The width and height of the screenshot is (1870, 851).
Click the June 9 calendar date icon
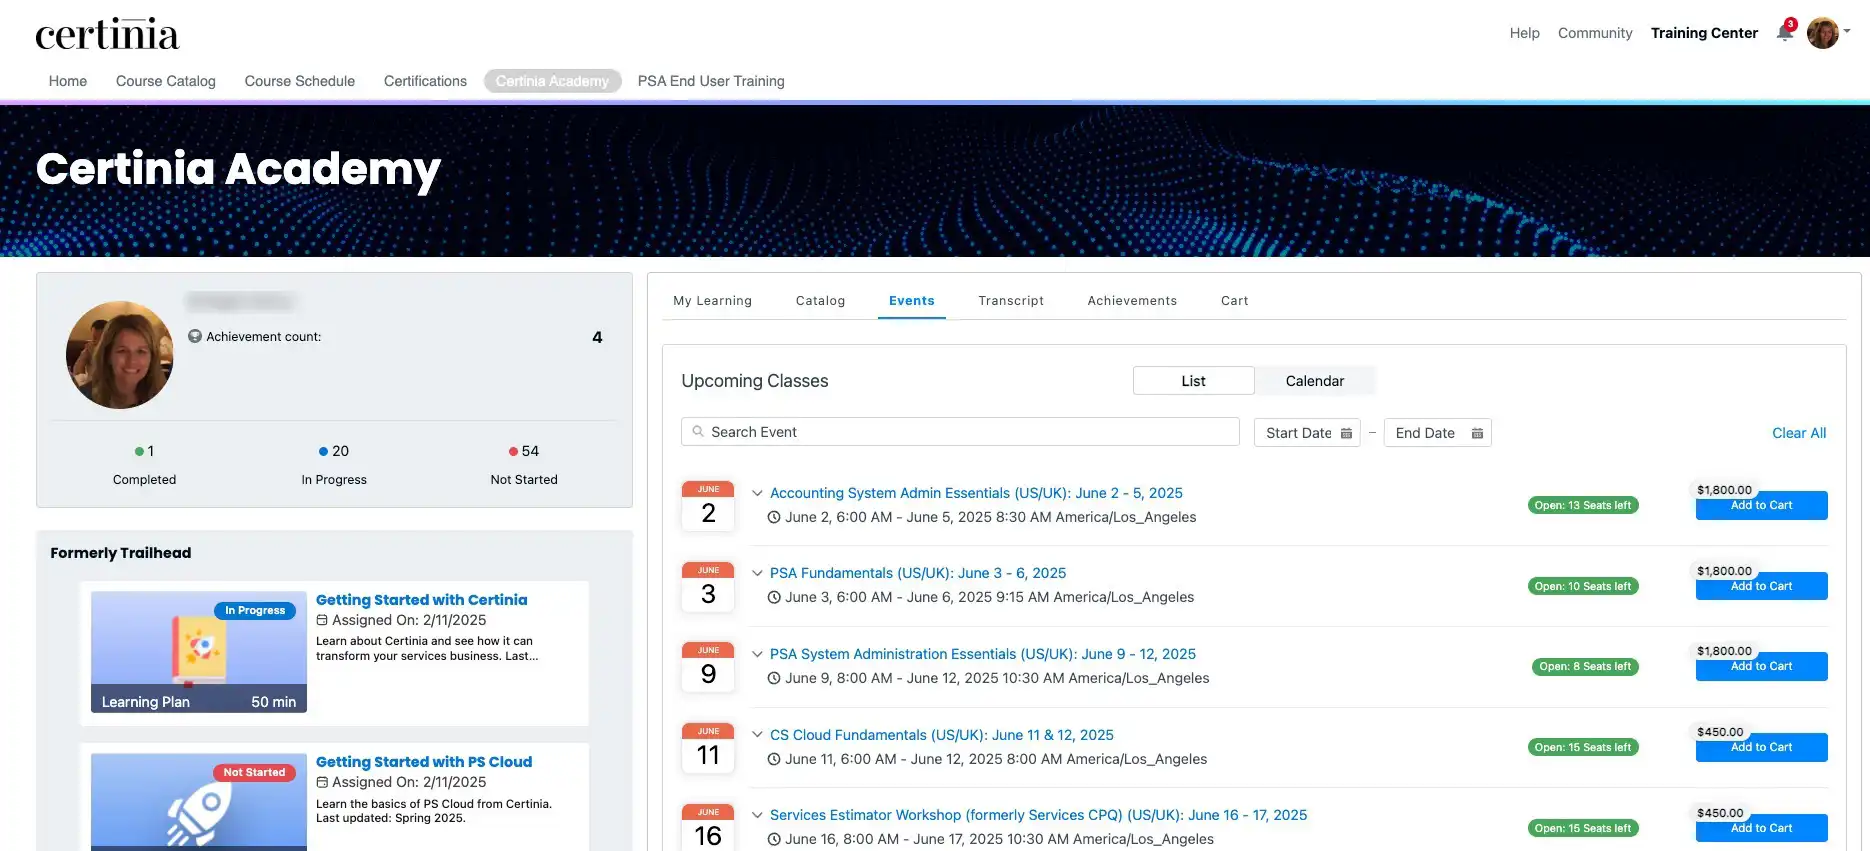708,667
